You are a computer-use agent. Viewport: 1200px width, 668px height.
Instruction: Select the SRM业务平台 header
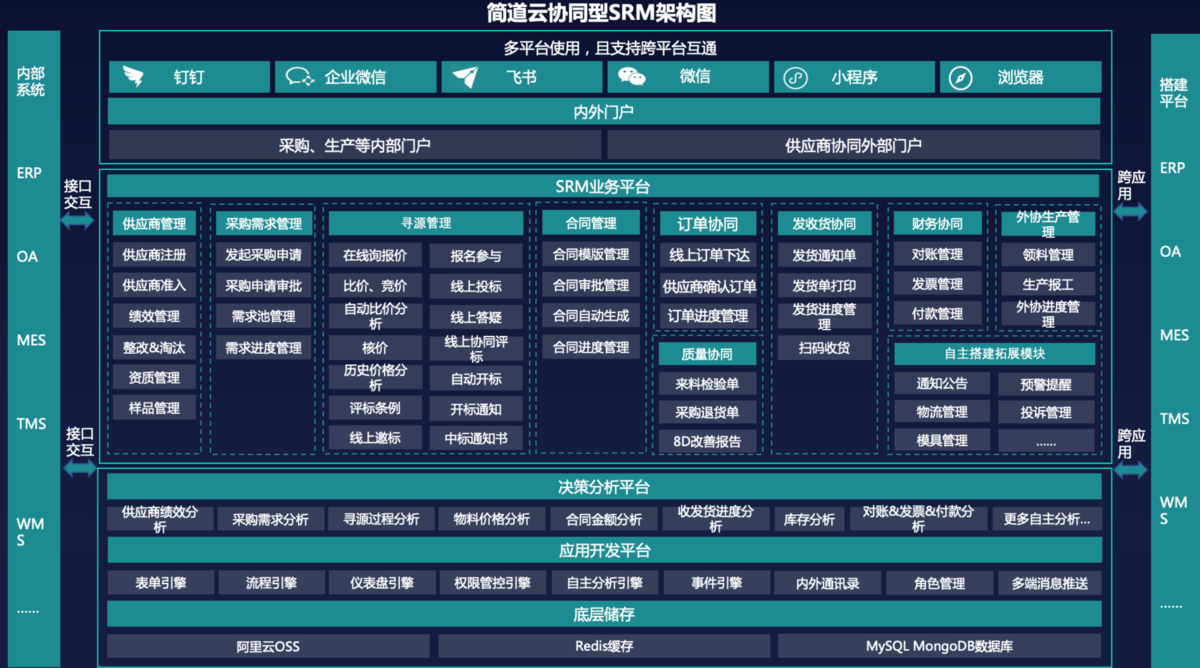604,186
